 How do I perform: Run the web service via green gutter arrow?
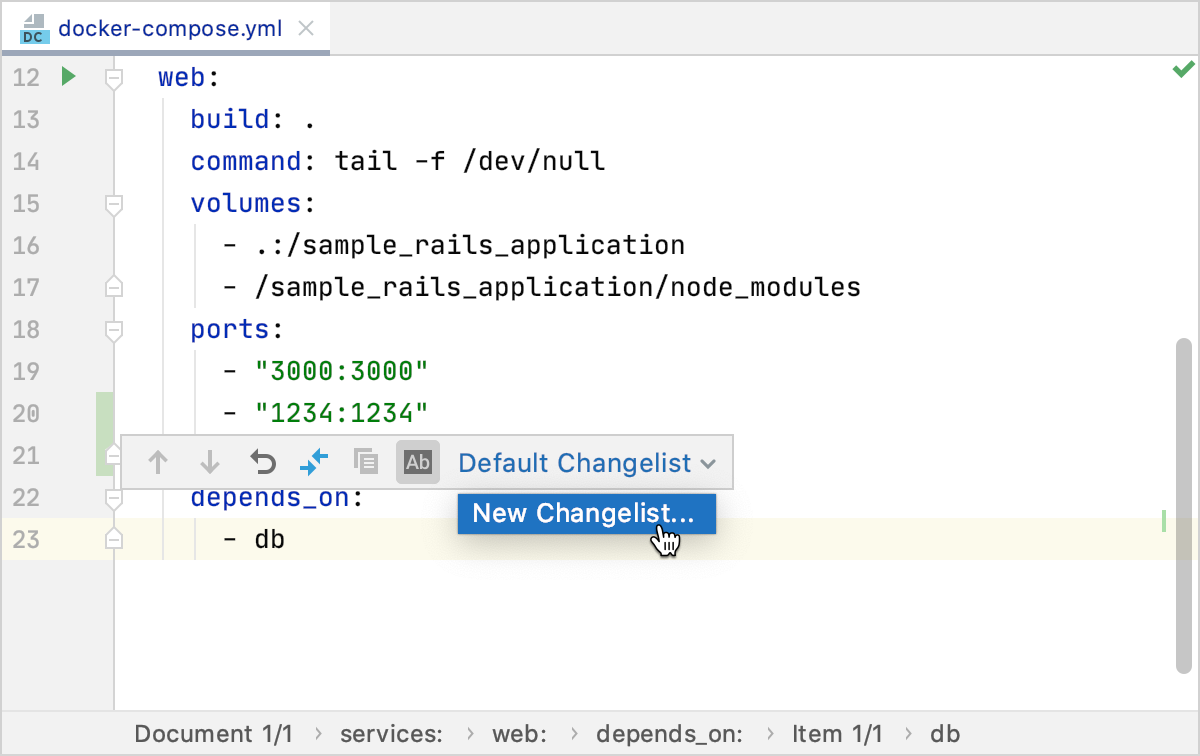(x=67, y=76)
